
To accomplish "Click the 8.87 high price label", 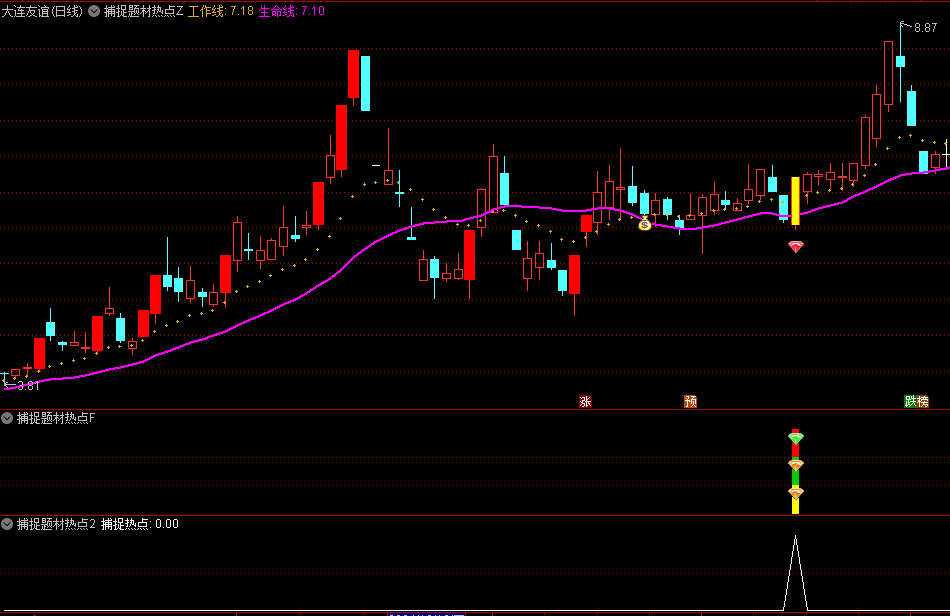I will (925, 28).
